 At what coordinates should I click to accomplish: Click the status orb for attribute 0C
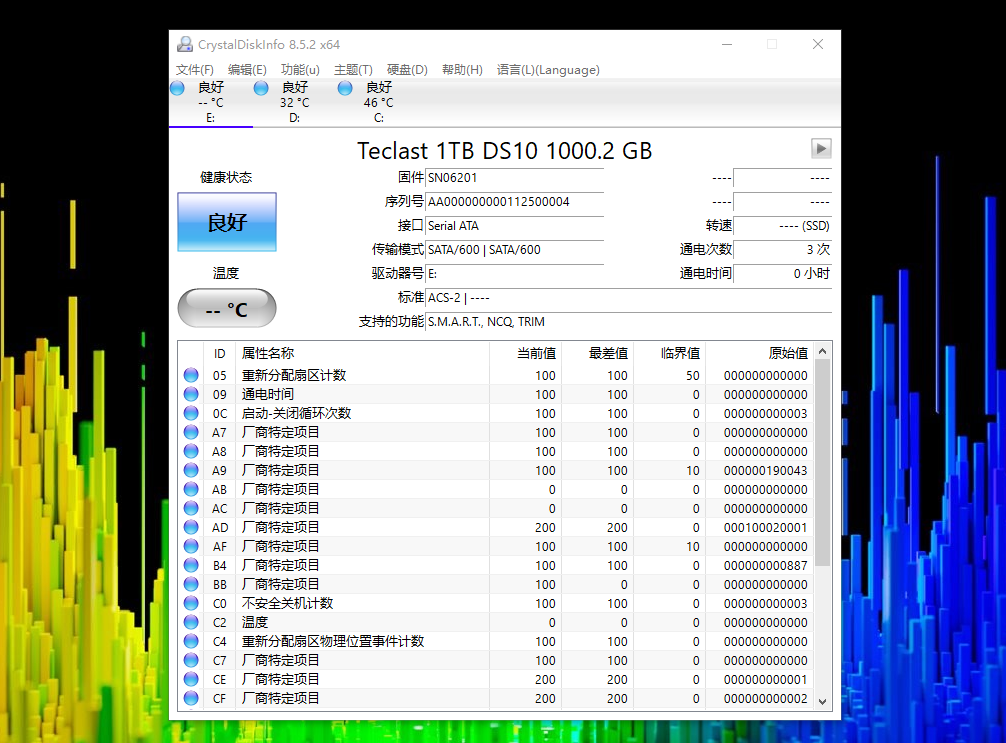[x=191, y=413]
